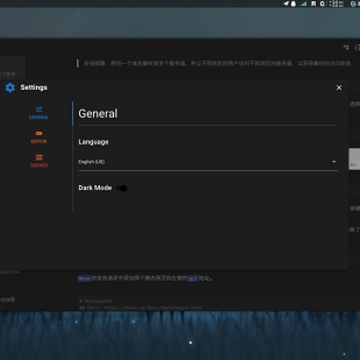Click the 'Language' heading text
Screen dimensions: 360x360
93,142
